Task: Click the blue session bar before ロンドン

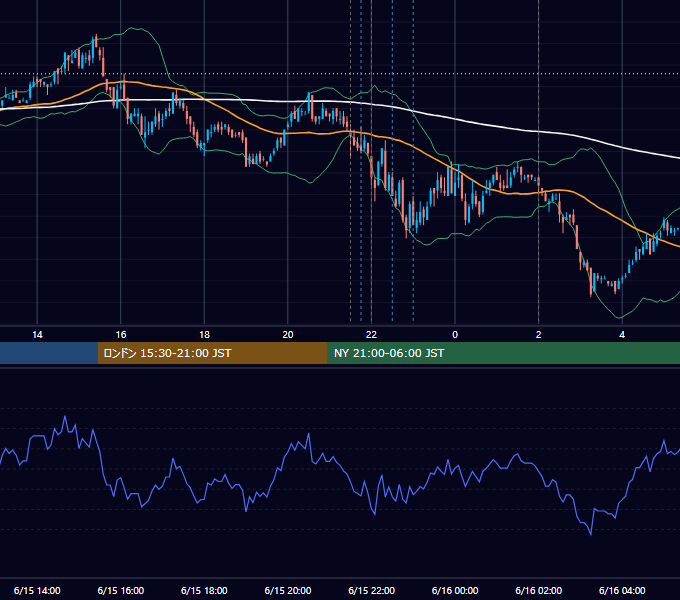Action: pos(49,353)
